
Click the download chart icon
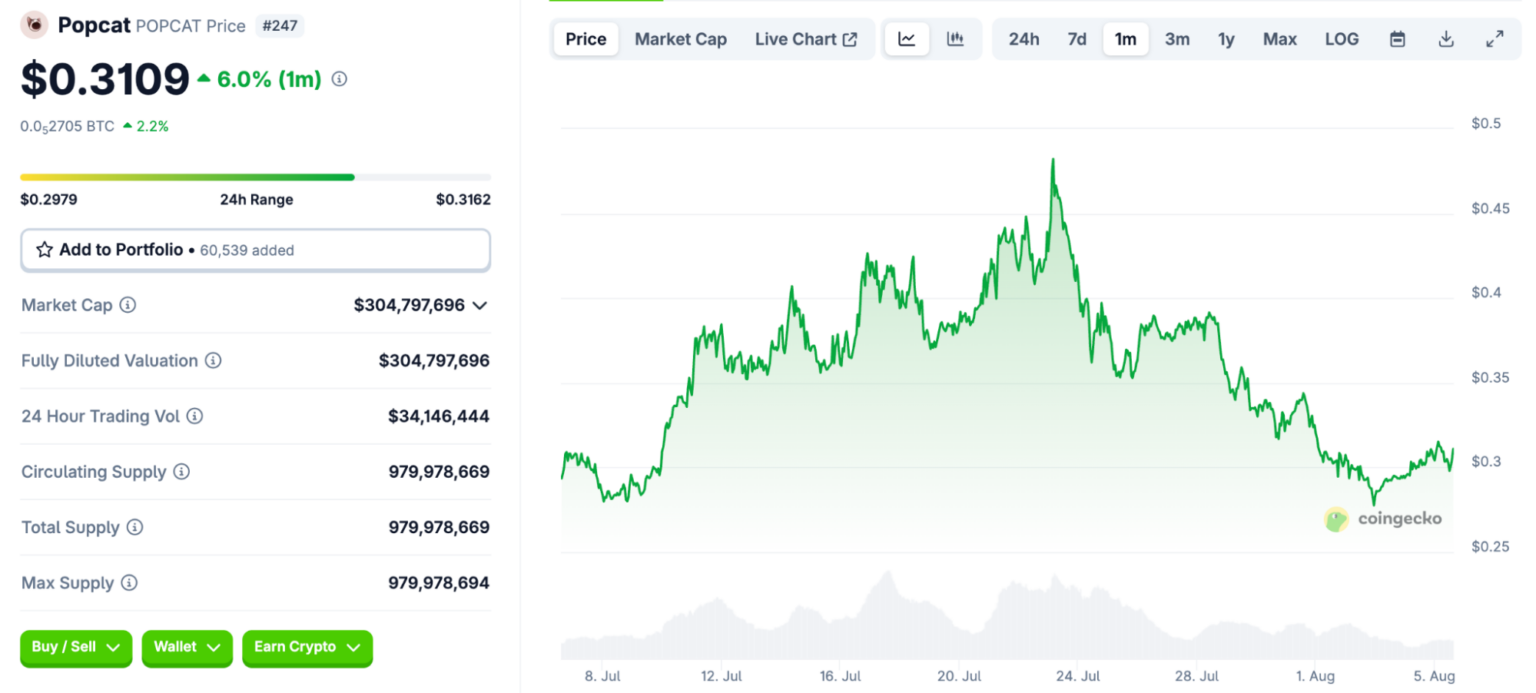tap(1445, 39)
